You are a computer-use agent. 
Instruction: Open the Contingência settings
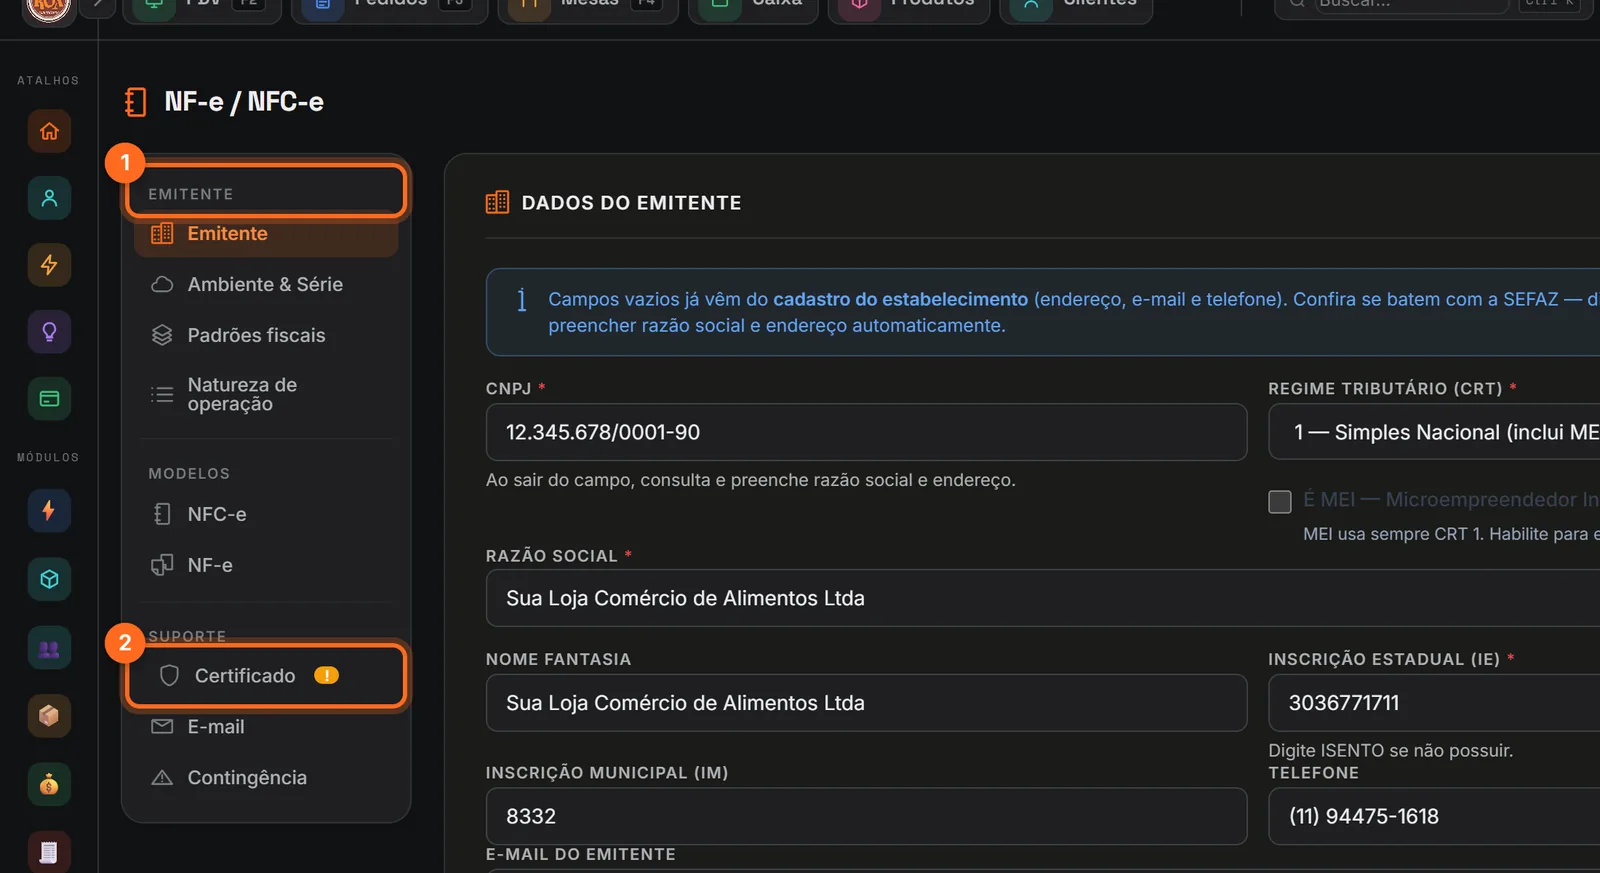pos(266,778)
